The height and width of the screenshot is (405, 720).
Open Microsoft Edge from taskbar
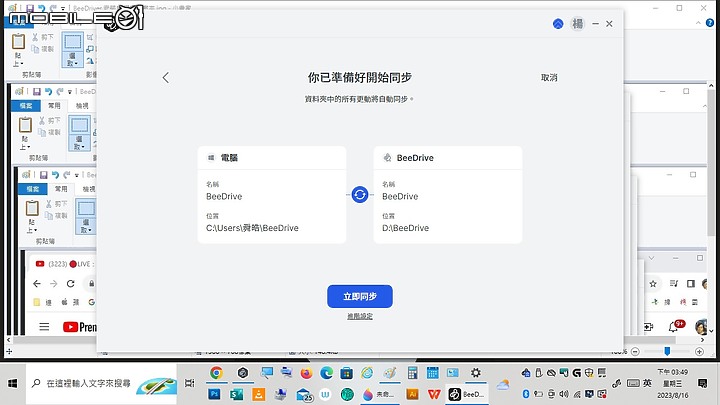point(326,373)
